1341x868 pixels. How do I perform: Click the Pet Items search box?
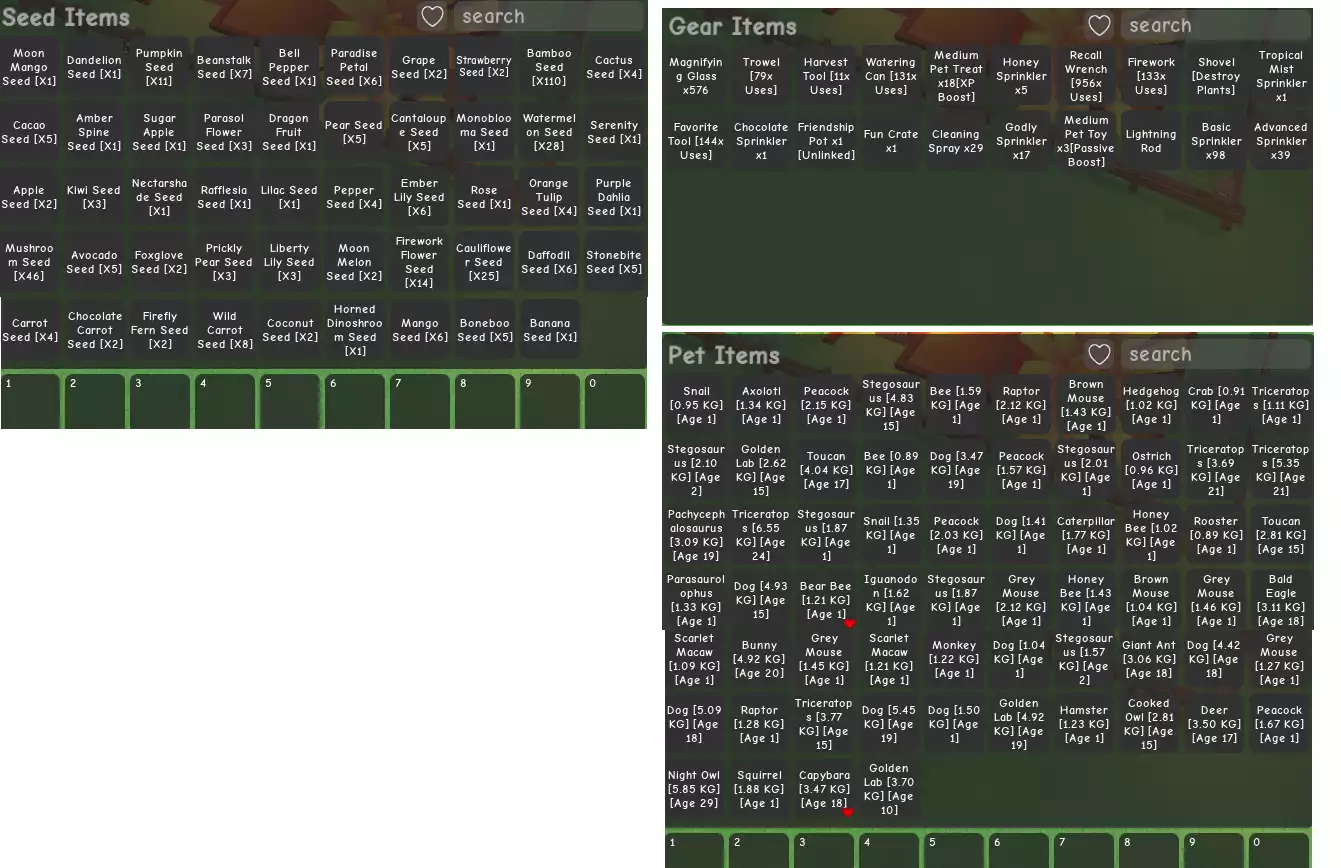coord(1215,354)
